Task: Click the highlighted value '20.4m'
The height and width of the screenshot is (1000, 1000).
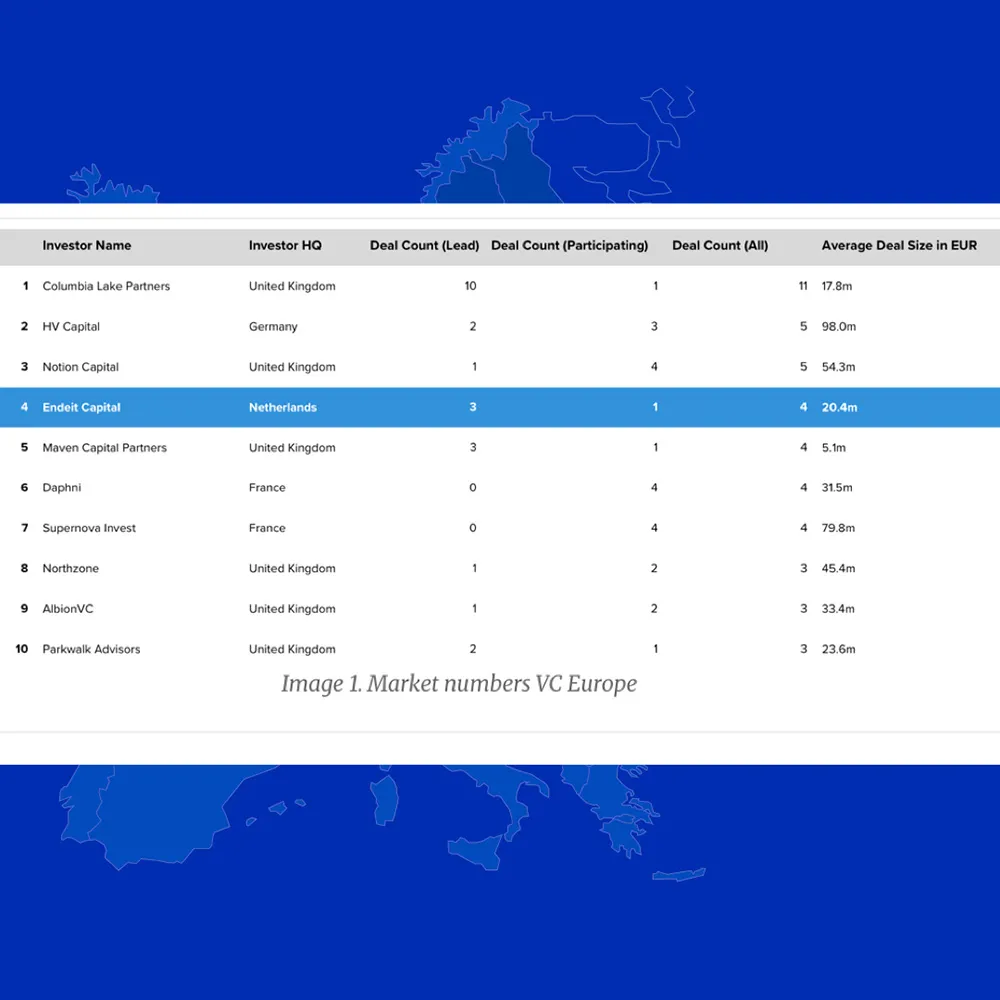Action: (x=839, y=408)
